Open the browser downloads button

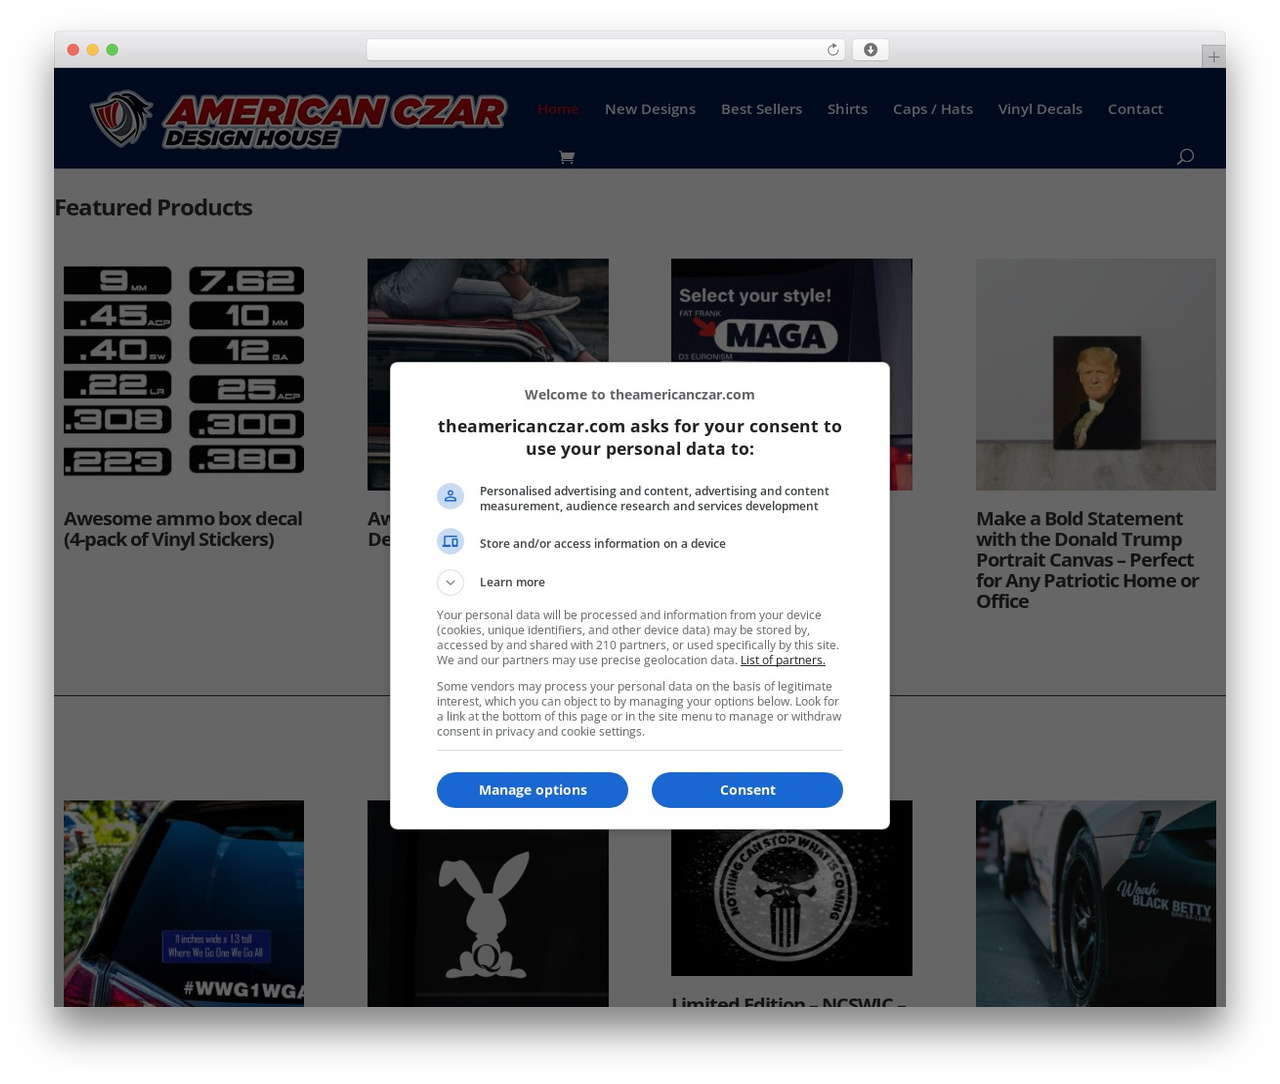870,50
